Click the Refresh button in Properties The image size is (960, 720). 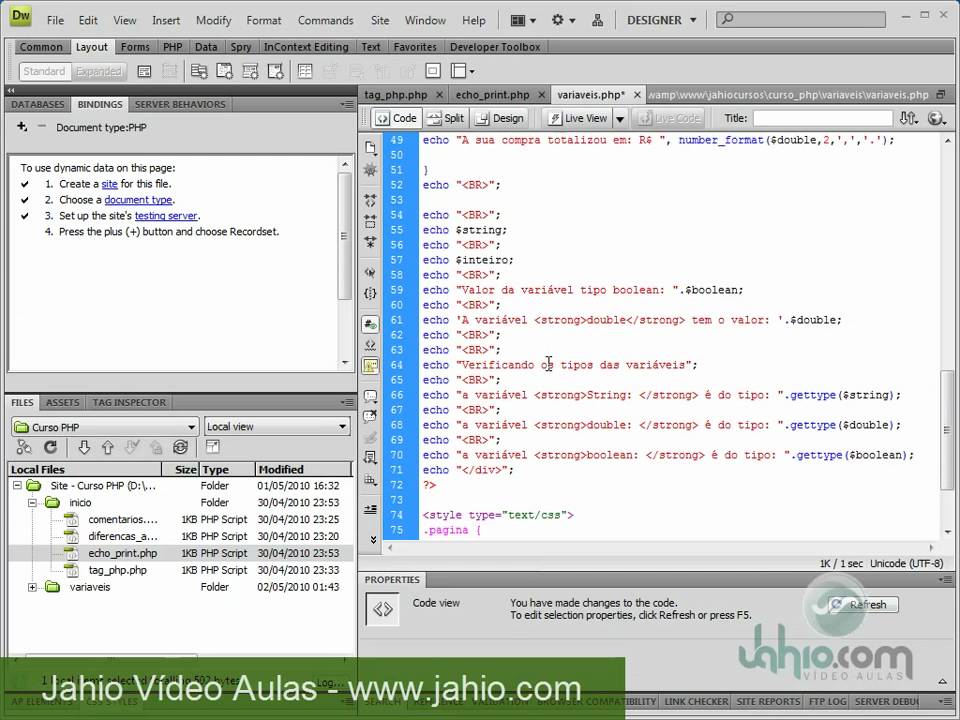pos(863,604)
